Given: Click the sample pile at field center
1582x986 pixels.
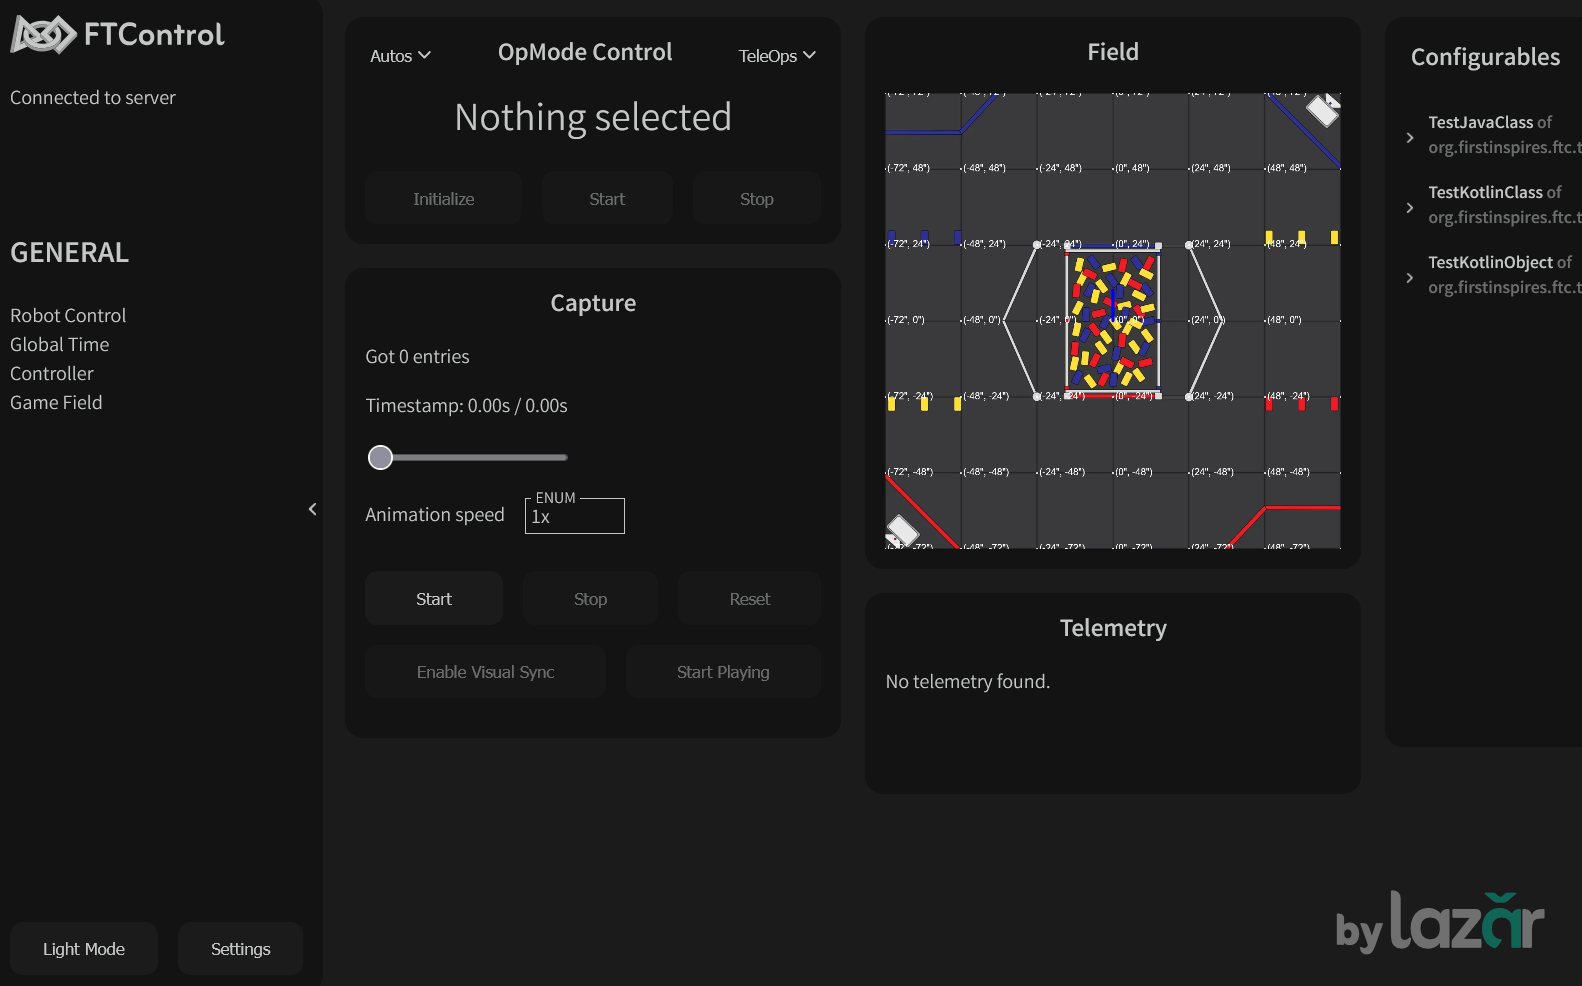Looking at the screenshot, I should (x=1113, y=320).
